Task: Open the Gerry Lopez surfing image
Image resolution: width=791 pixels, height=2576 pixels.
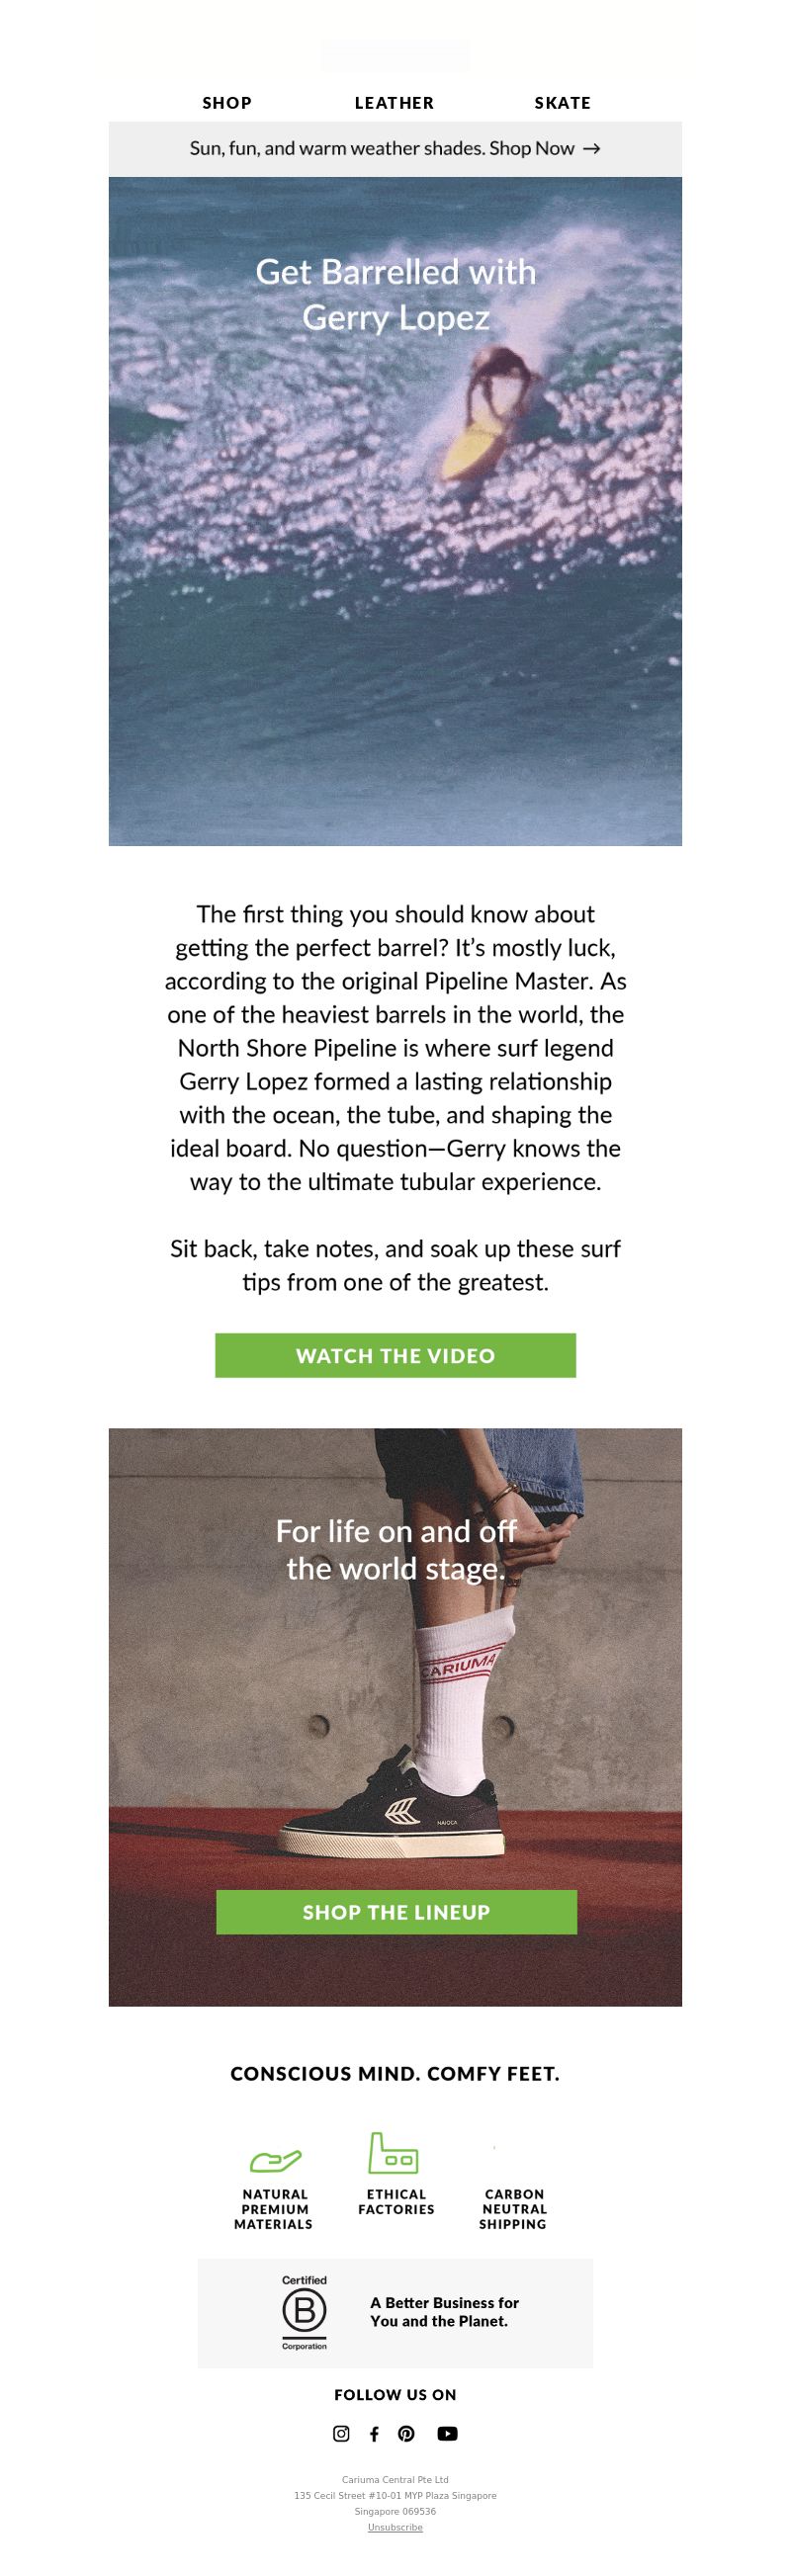Action: coord(395,511)
